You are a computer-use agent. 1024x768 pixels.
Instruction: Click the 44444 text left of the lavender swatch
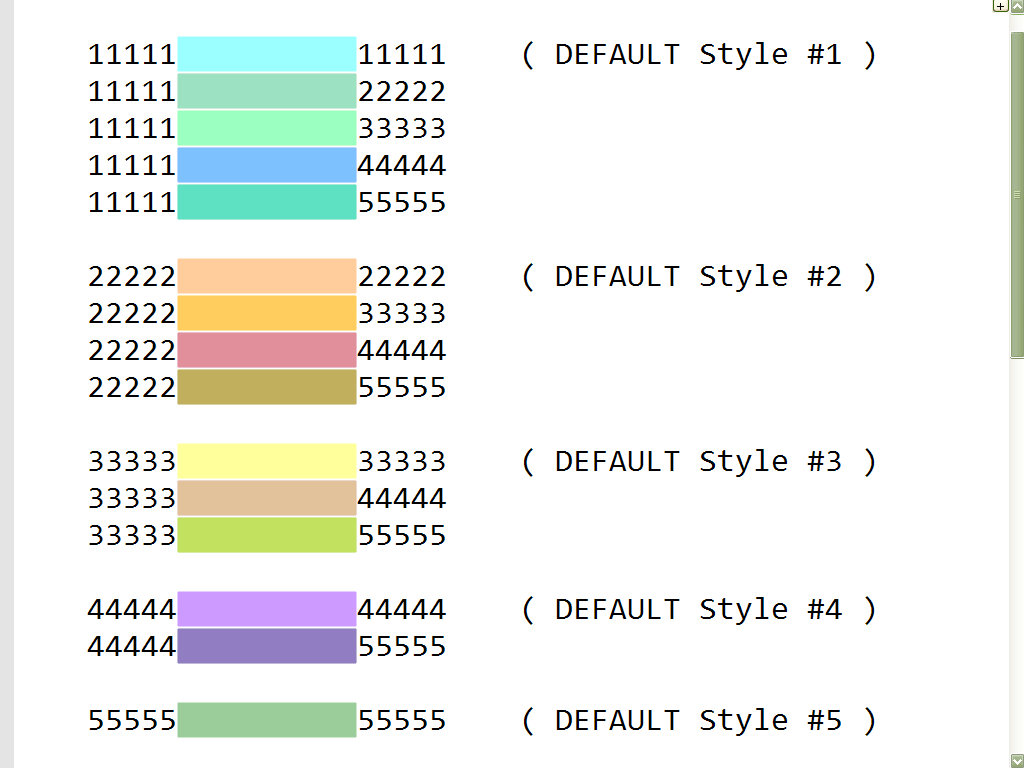click(x=132, y=610)
